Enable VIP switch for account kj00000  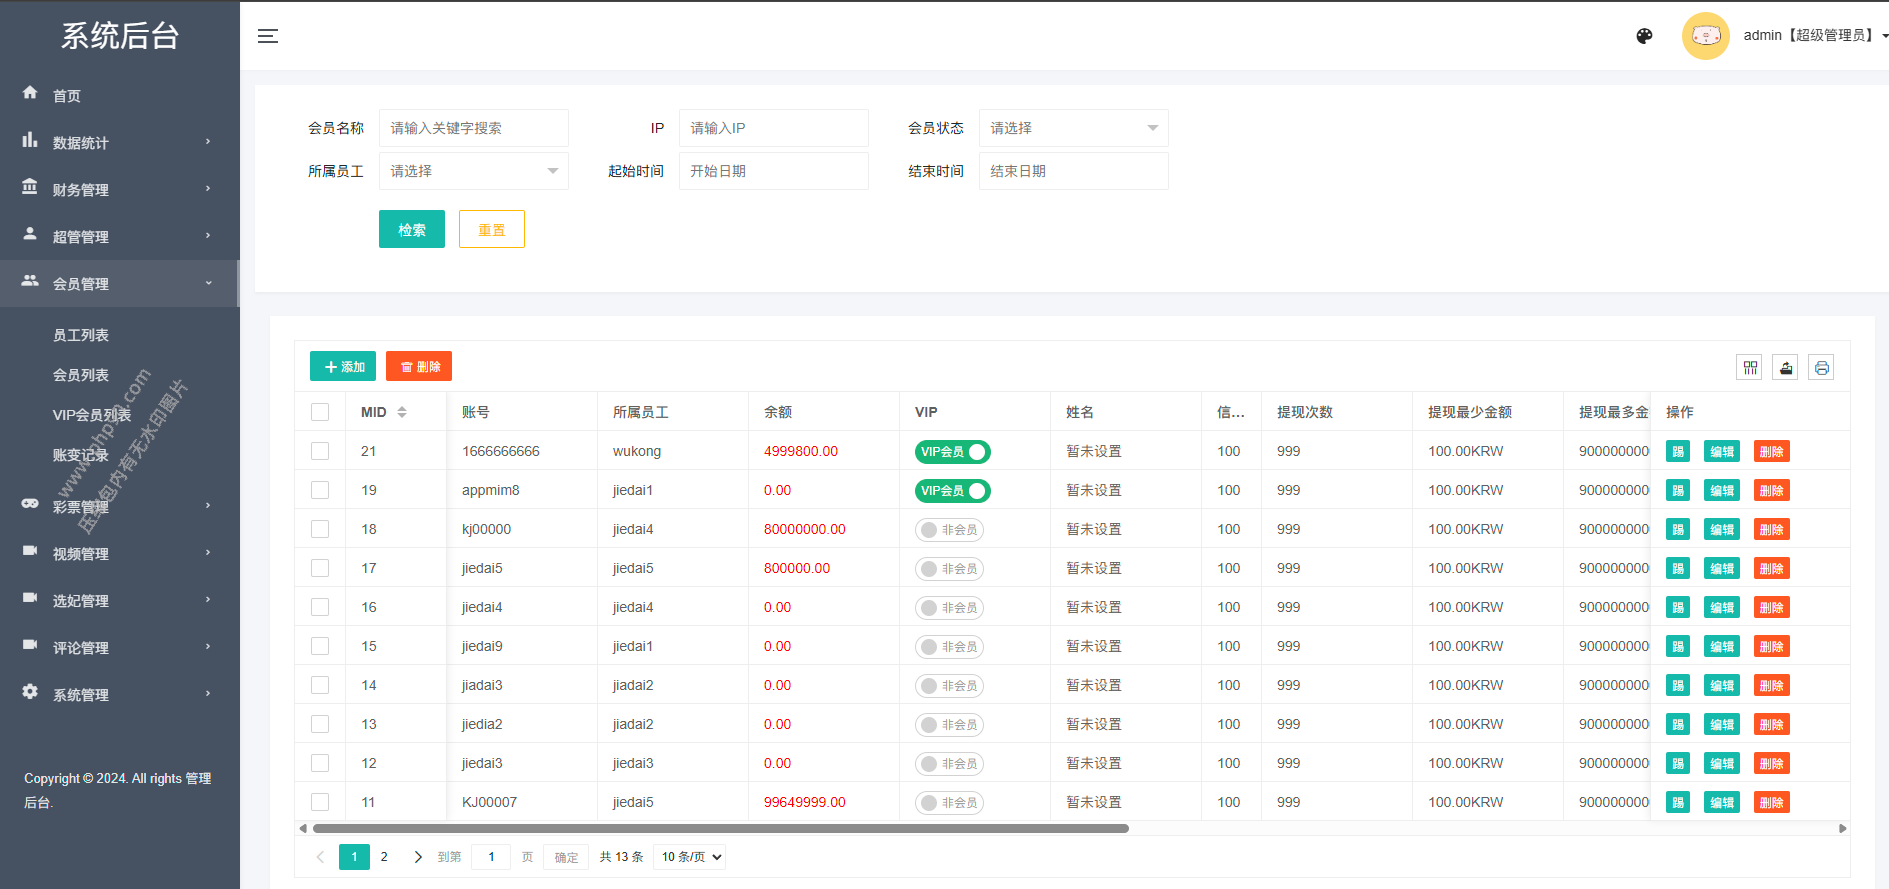coord(949,530)
